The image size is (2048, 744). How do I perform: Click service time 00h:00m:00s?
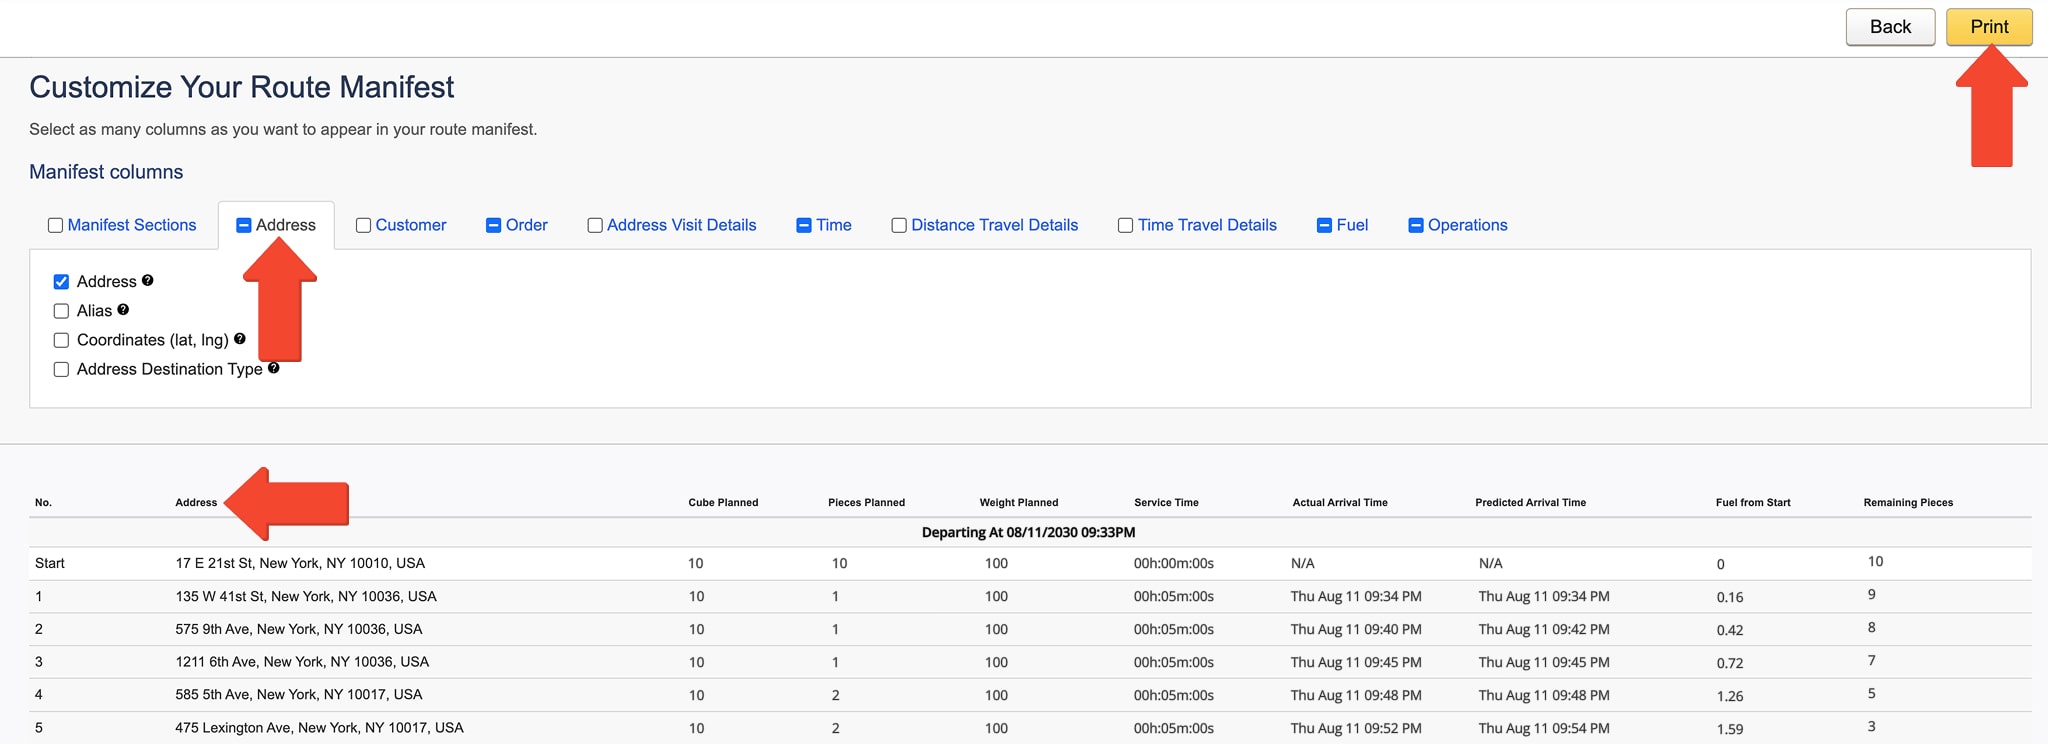(1174, 563)
